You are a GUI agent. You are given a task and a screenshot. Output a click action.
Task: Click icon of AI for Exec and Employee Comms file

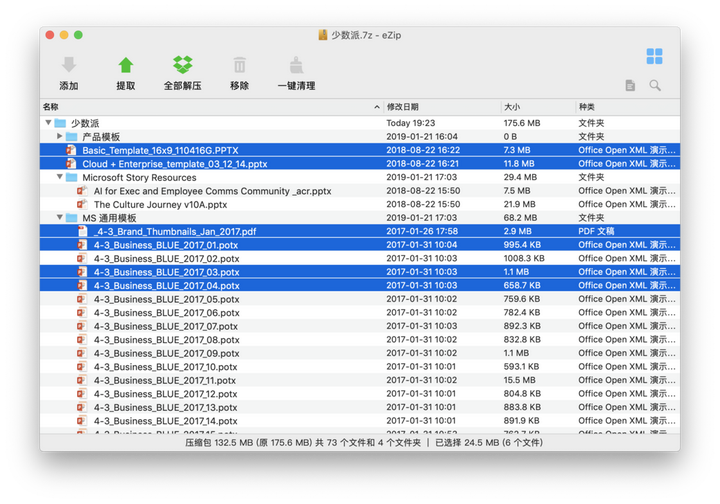[x=82, y=191]
